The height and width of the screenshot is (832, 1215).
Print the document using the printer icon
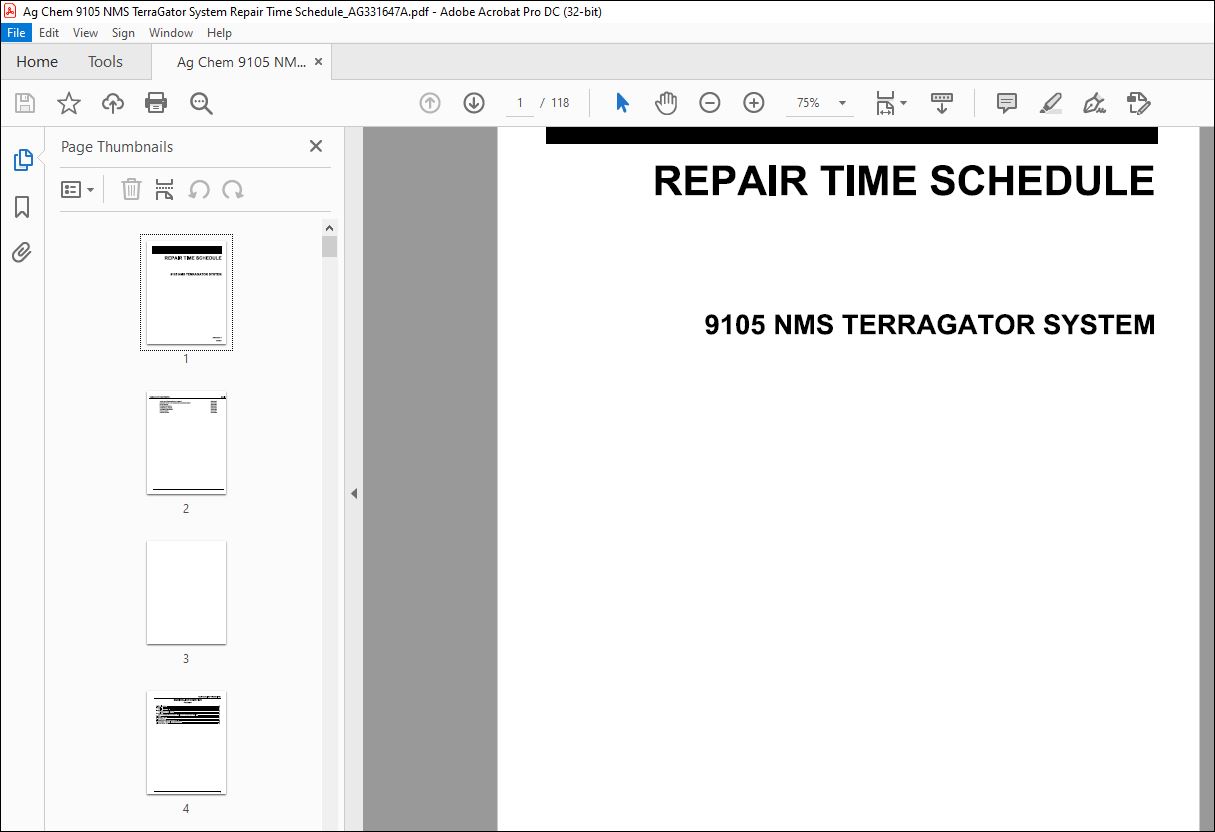[156, 103]
